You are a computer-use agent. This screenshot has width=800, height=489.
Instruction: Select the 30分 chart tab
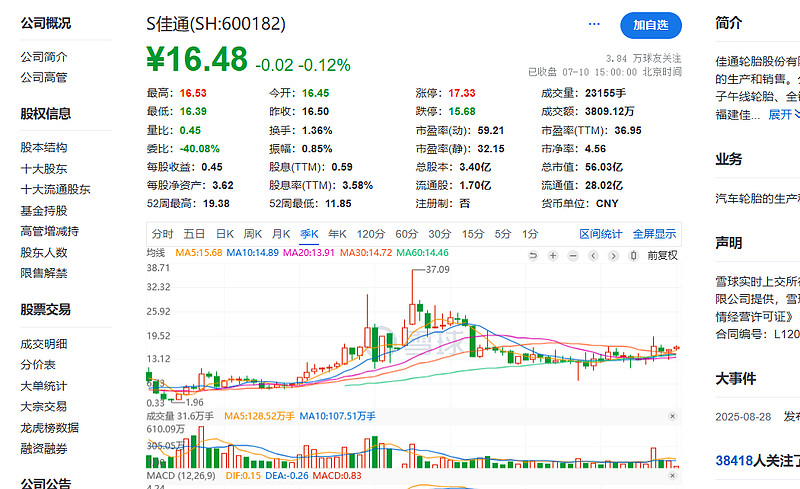439,234
